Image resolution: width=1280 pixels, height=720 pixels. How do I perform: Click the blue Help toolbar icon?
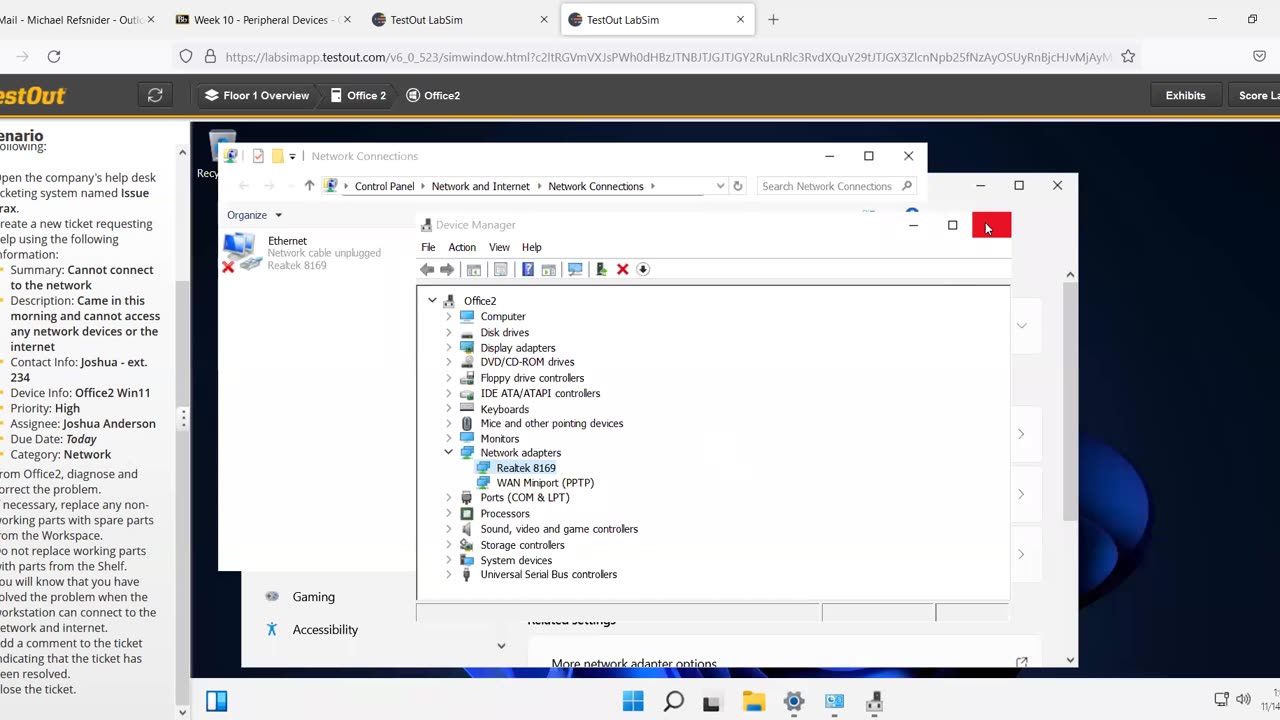click(x=528, y=269)
